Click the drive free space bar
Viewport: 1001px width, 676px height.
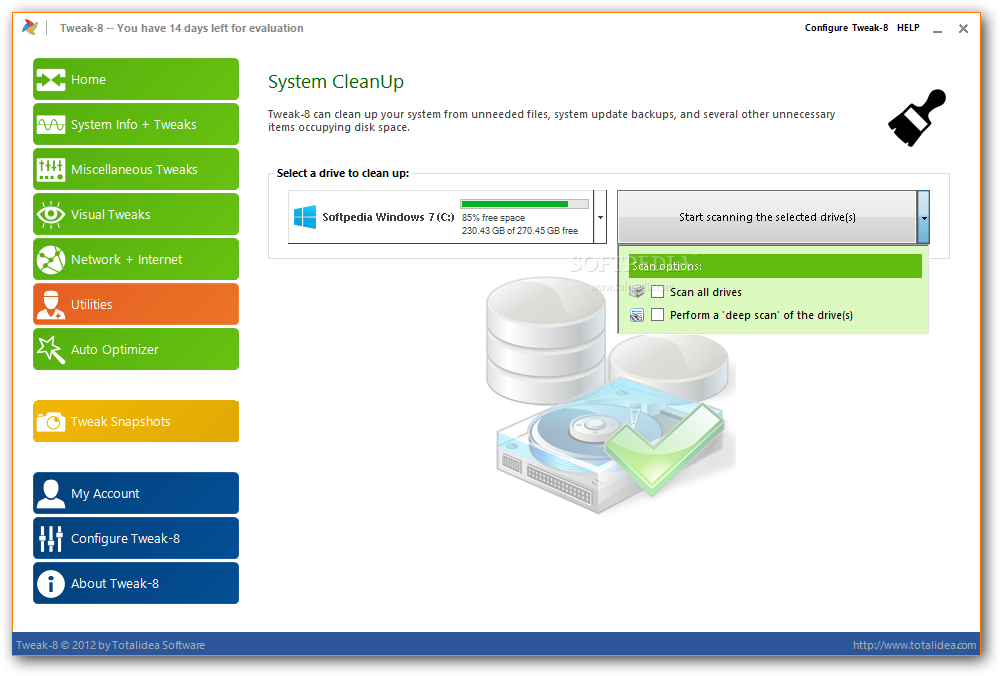coord(524,204)
